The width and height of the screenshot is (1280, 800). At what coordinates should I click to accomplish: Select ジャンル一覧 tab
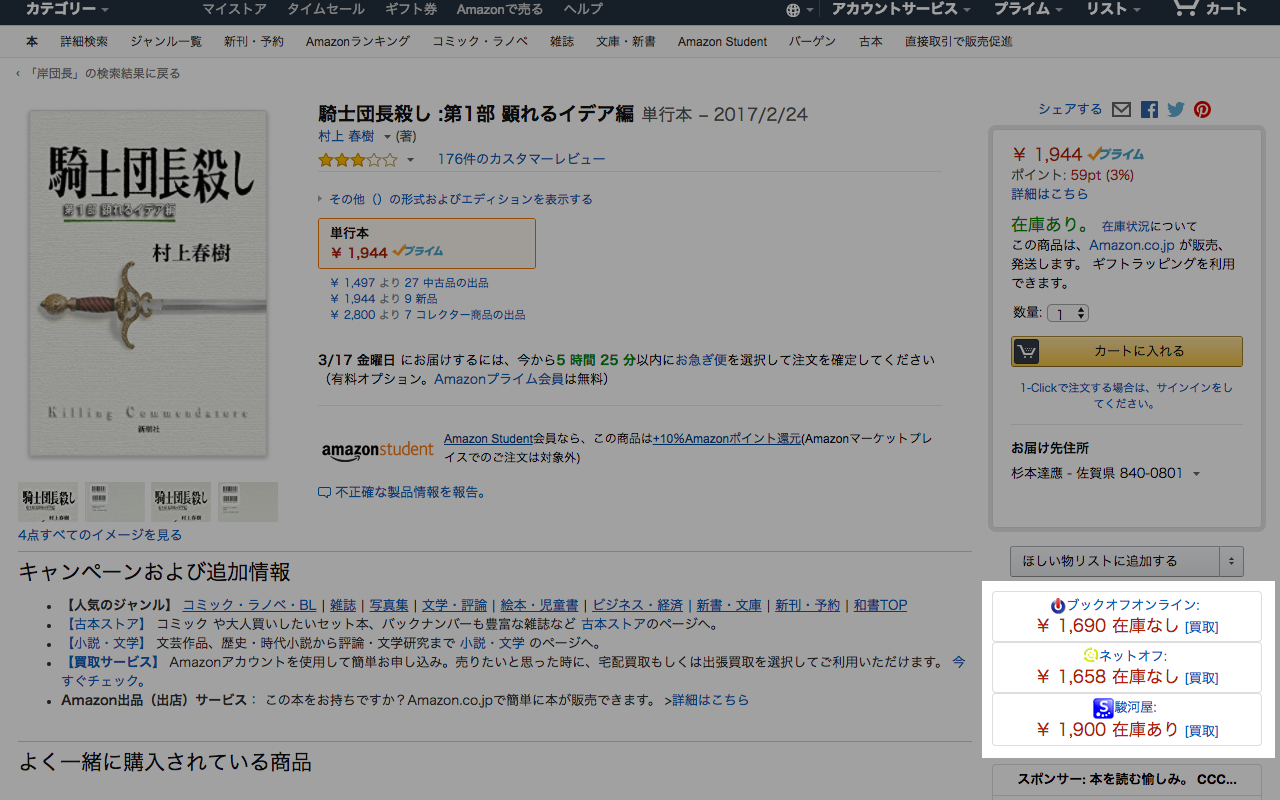(166, 41)
